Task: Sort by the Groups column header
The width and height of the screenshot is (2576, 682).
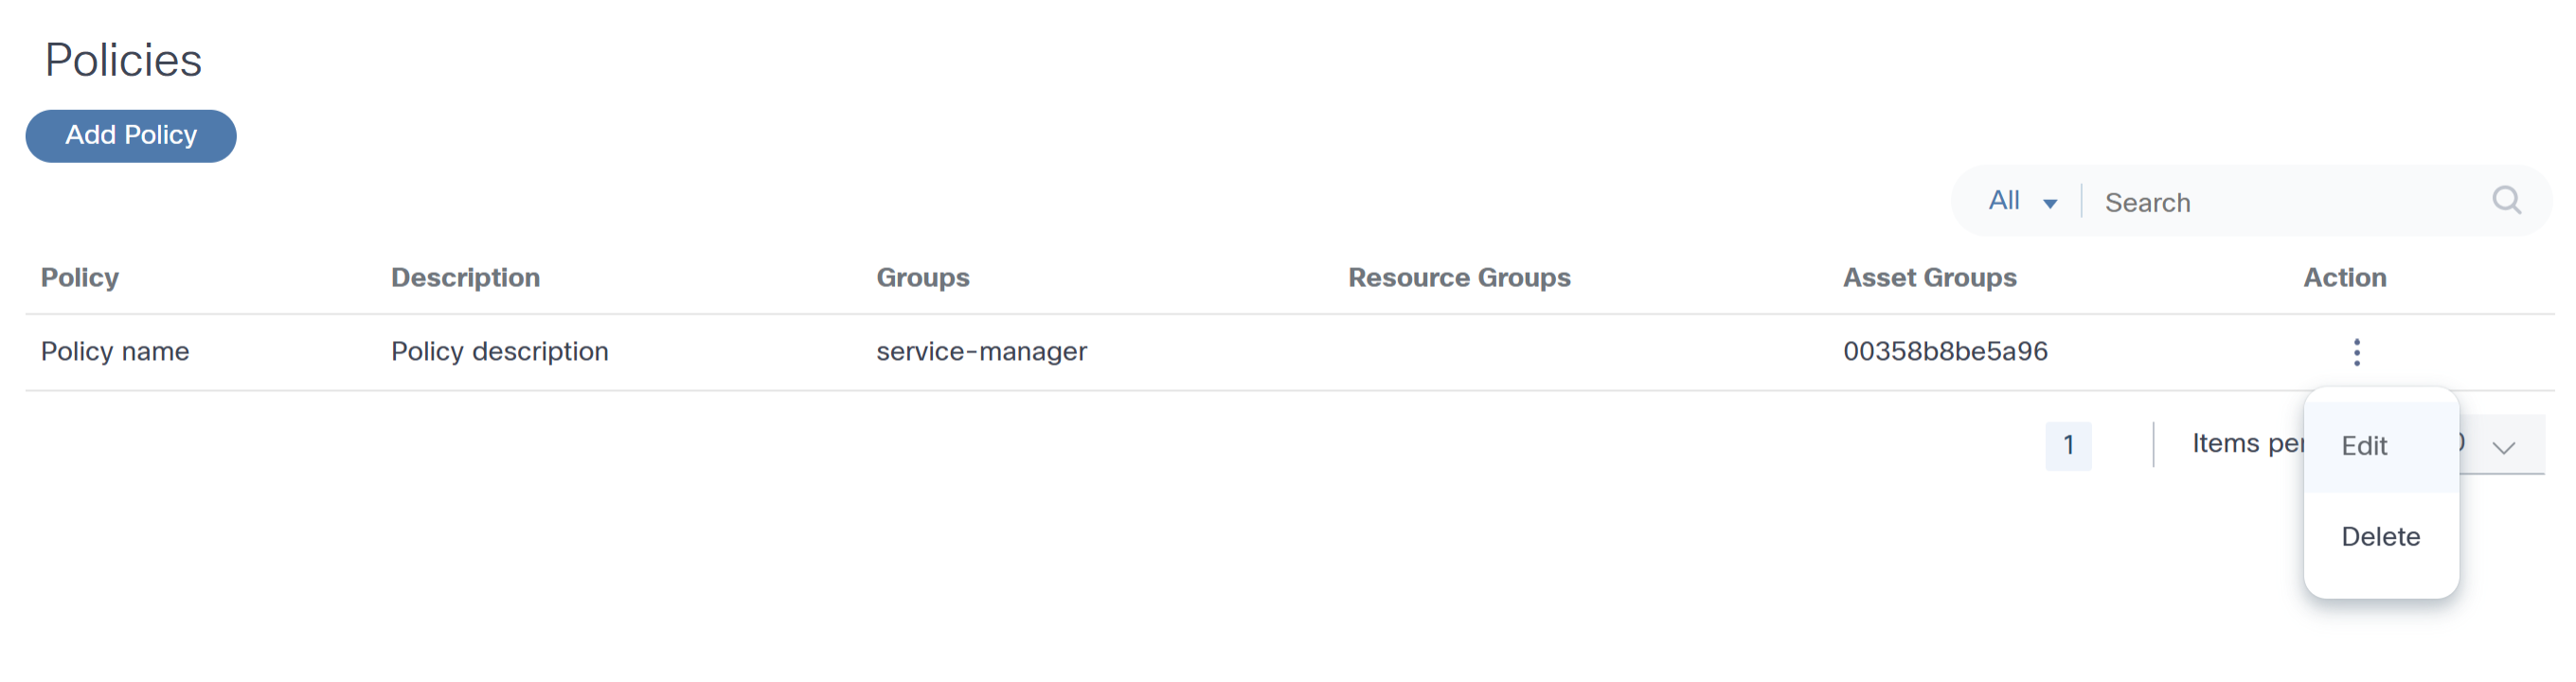Action: [922, 277]
